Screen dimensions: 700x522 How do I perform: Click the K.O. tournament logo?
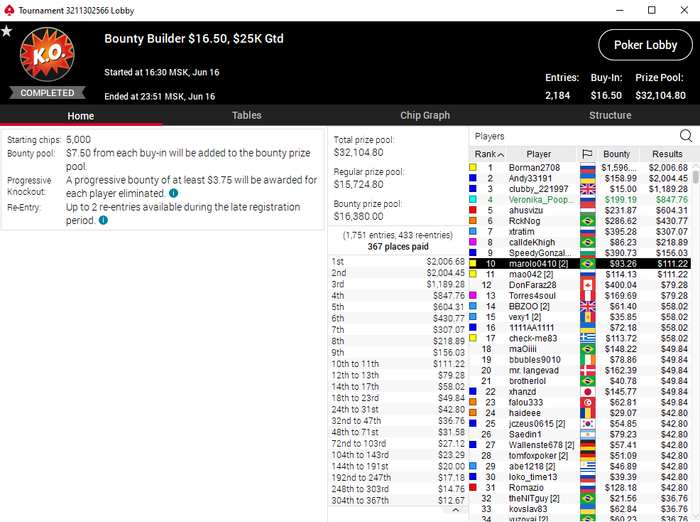click(x=47, y=54)
